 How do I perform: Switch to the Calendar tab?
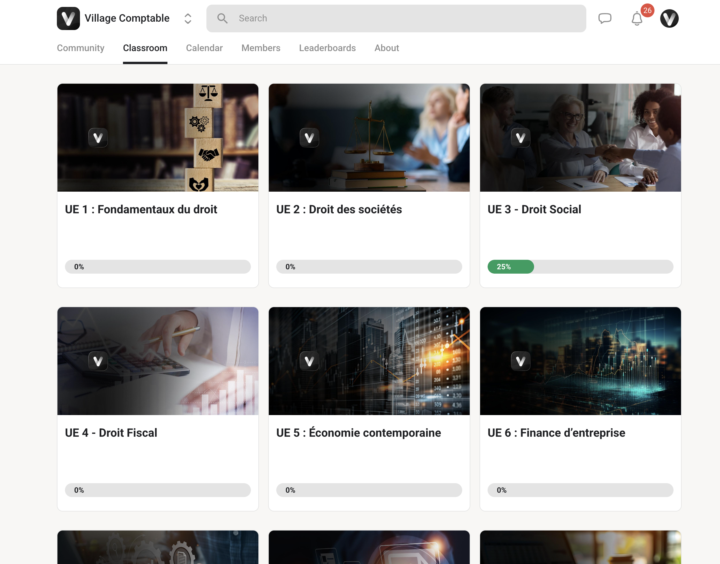click(x=204, y=48)
